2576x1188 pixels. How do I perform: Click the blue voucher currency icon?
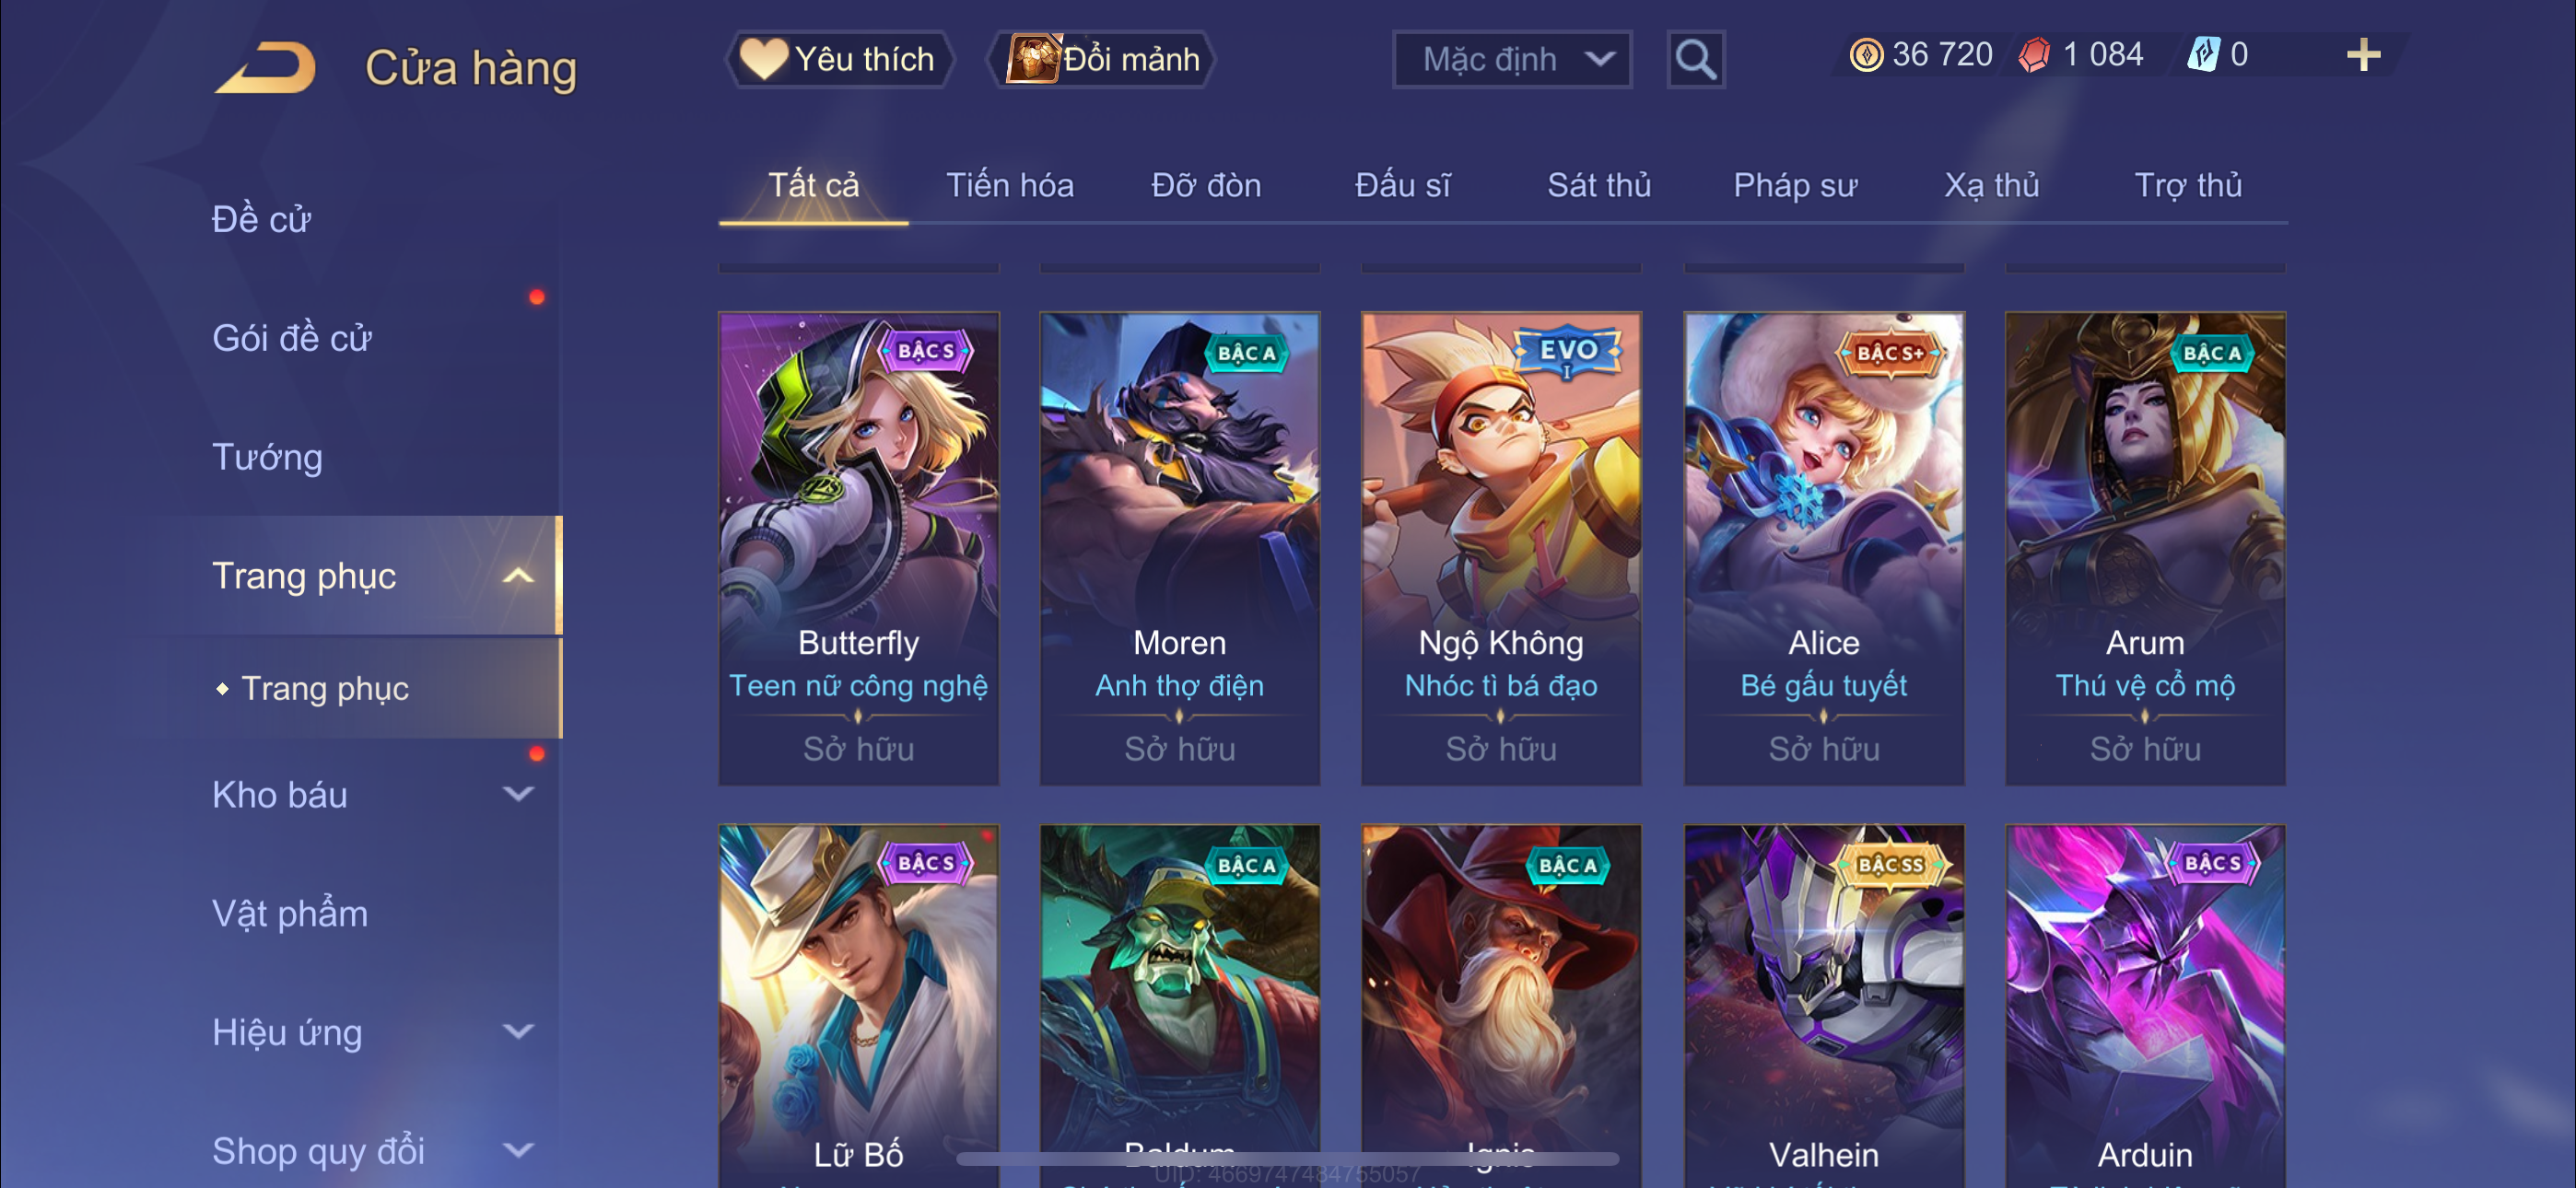tap(2203, 55)
